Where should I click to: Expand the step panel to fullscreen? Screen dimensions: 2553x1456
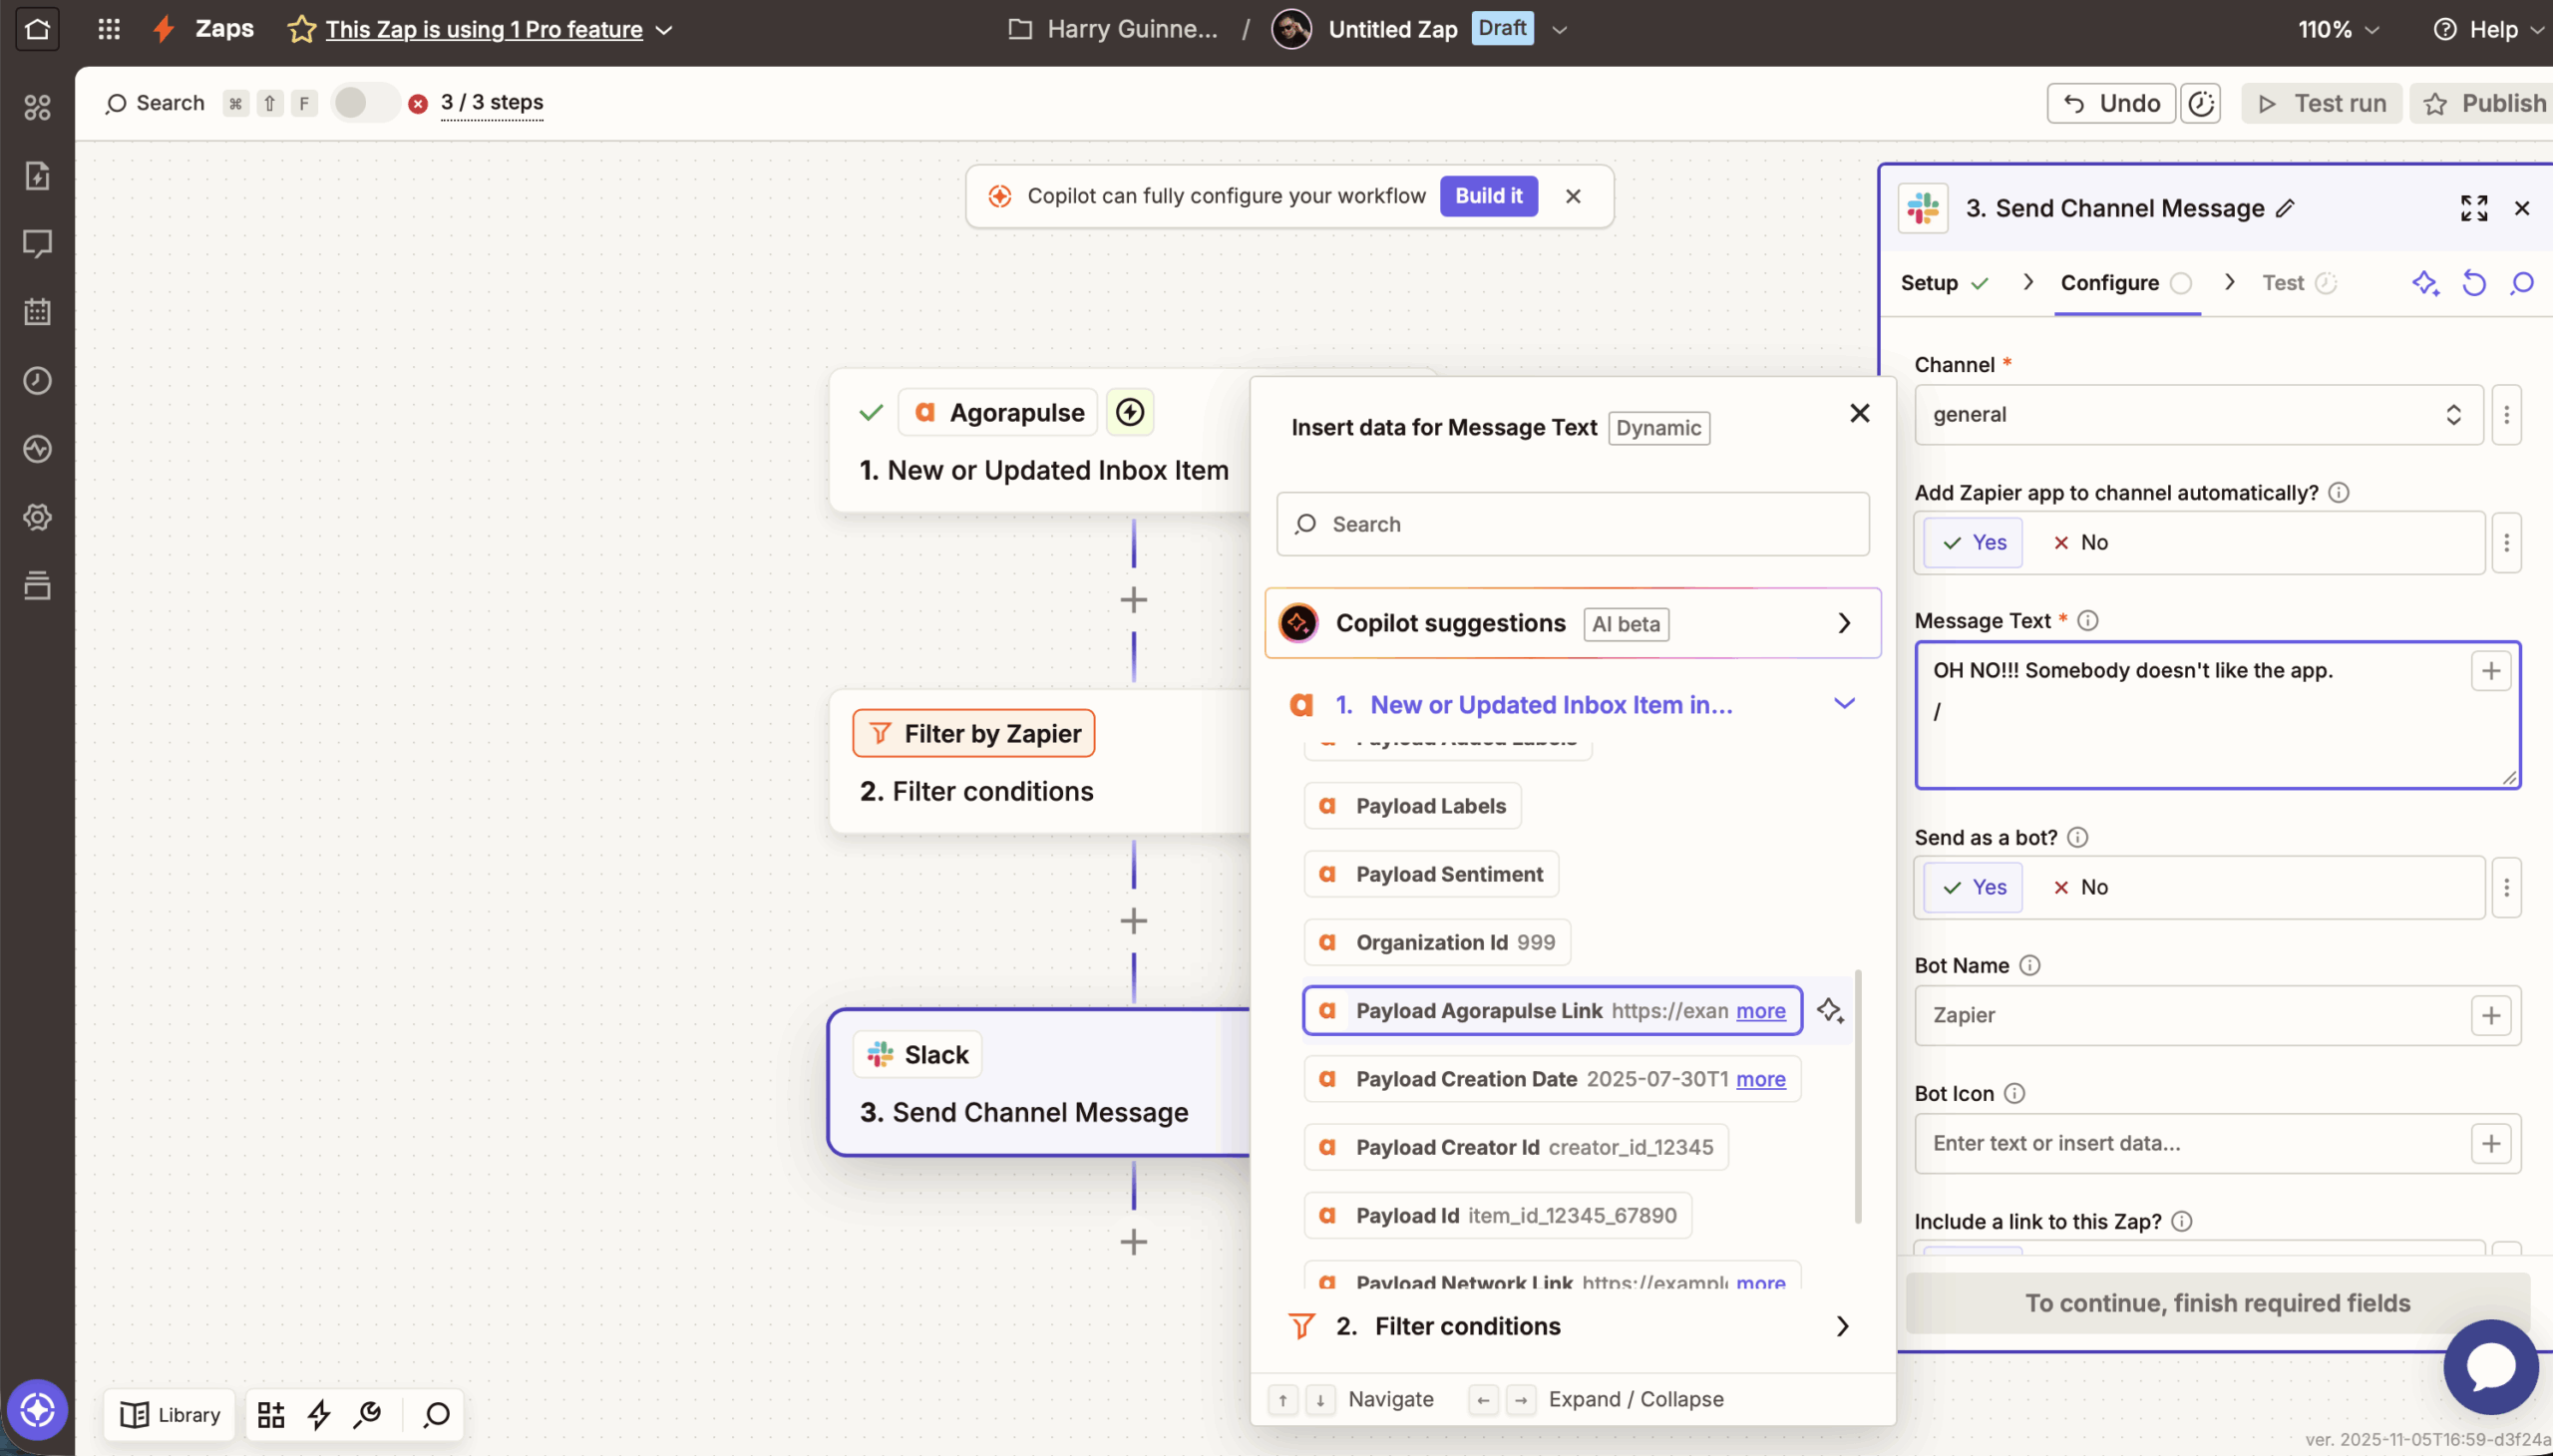(x=2473, y=208)
